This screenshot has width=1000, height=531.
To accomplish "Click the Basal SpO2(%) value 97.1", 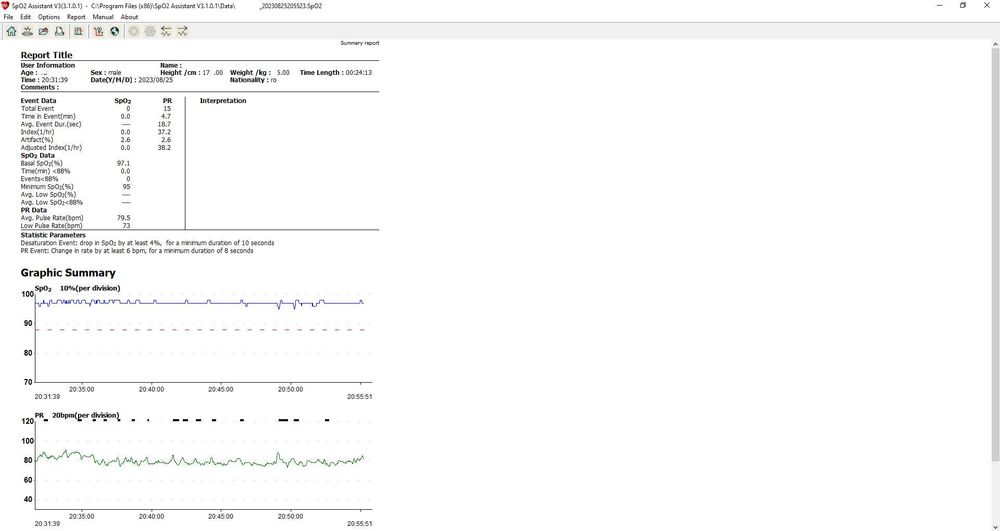I will pos(124,164).
